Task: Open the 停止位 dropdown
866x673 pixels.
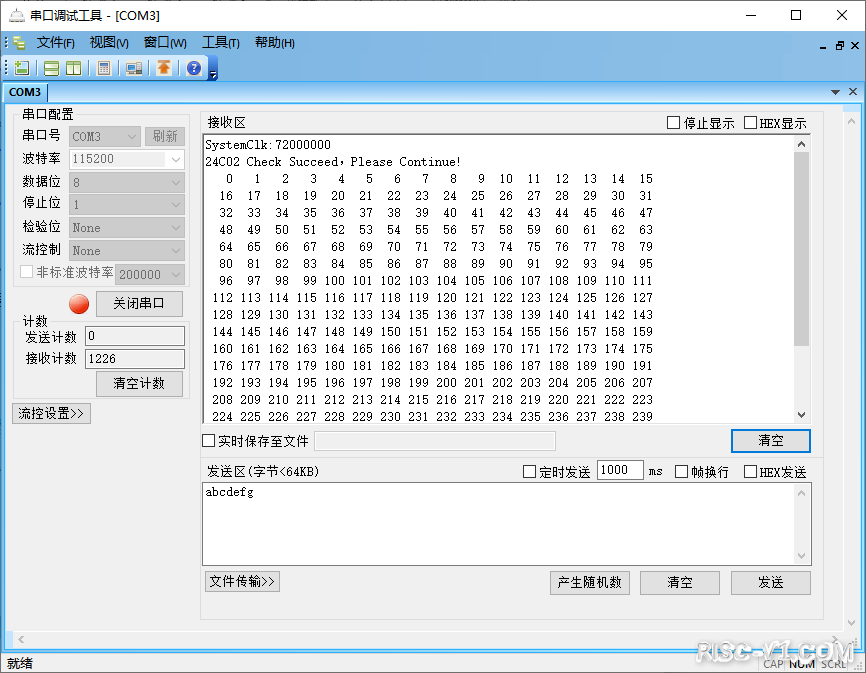Action: (126, 205)
